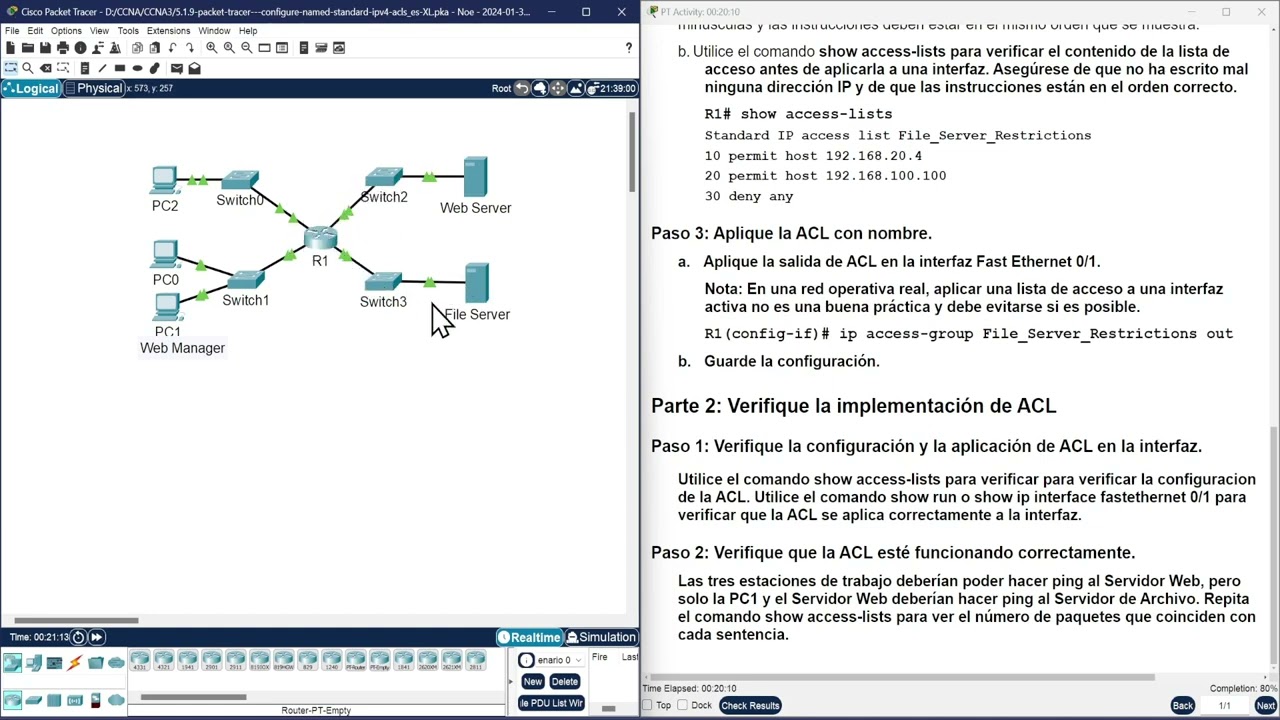Expand the PDU panel with side arrow
This screenshot has height=720, width=1280.
pyautogui.click(x=510, y=681)
